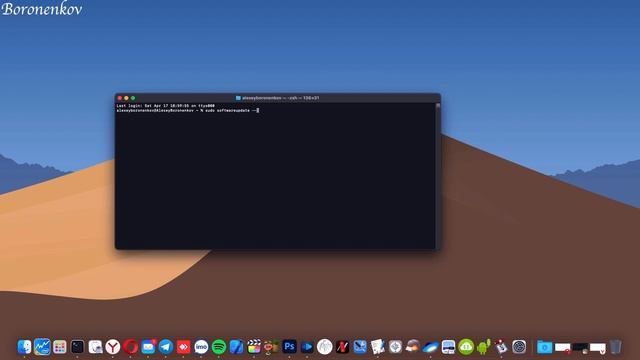Open Mail app with notification badge
The width and height of the screenshot is (640, 360).
coord(148,347)
